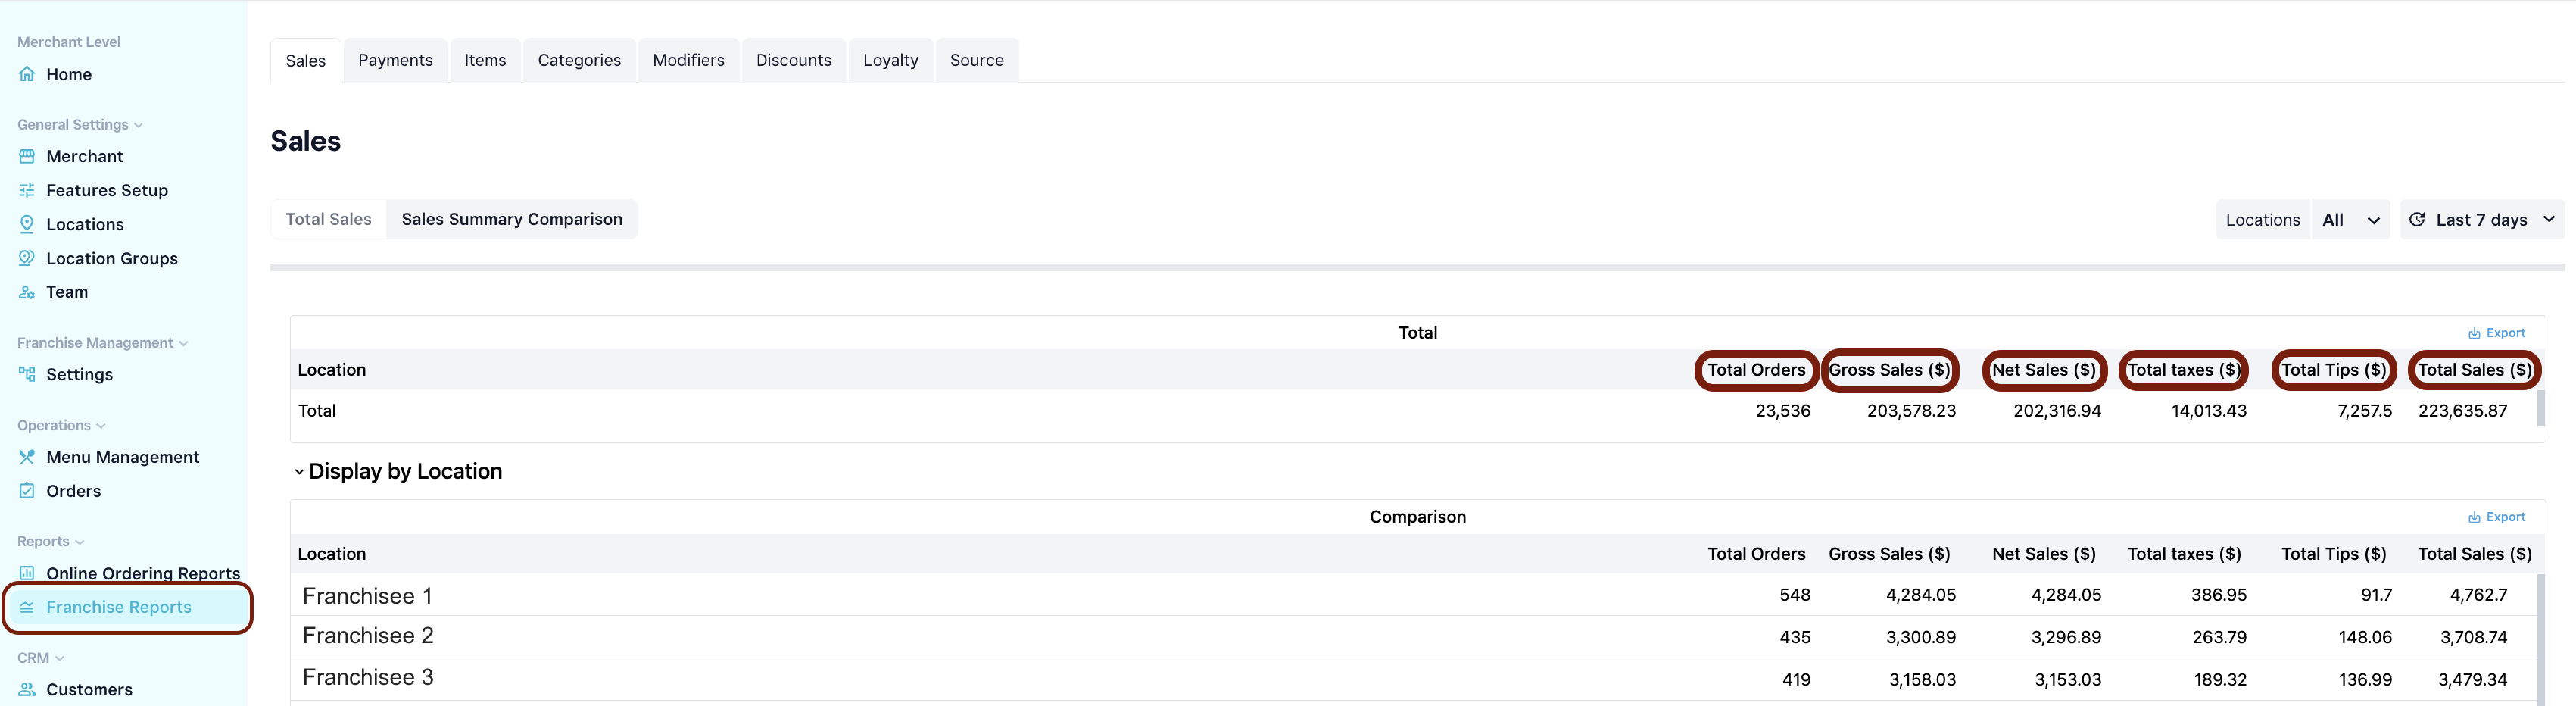
Task: Click the Features Setup sliders icon
Action: click(x=27, y=190)
